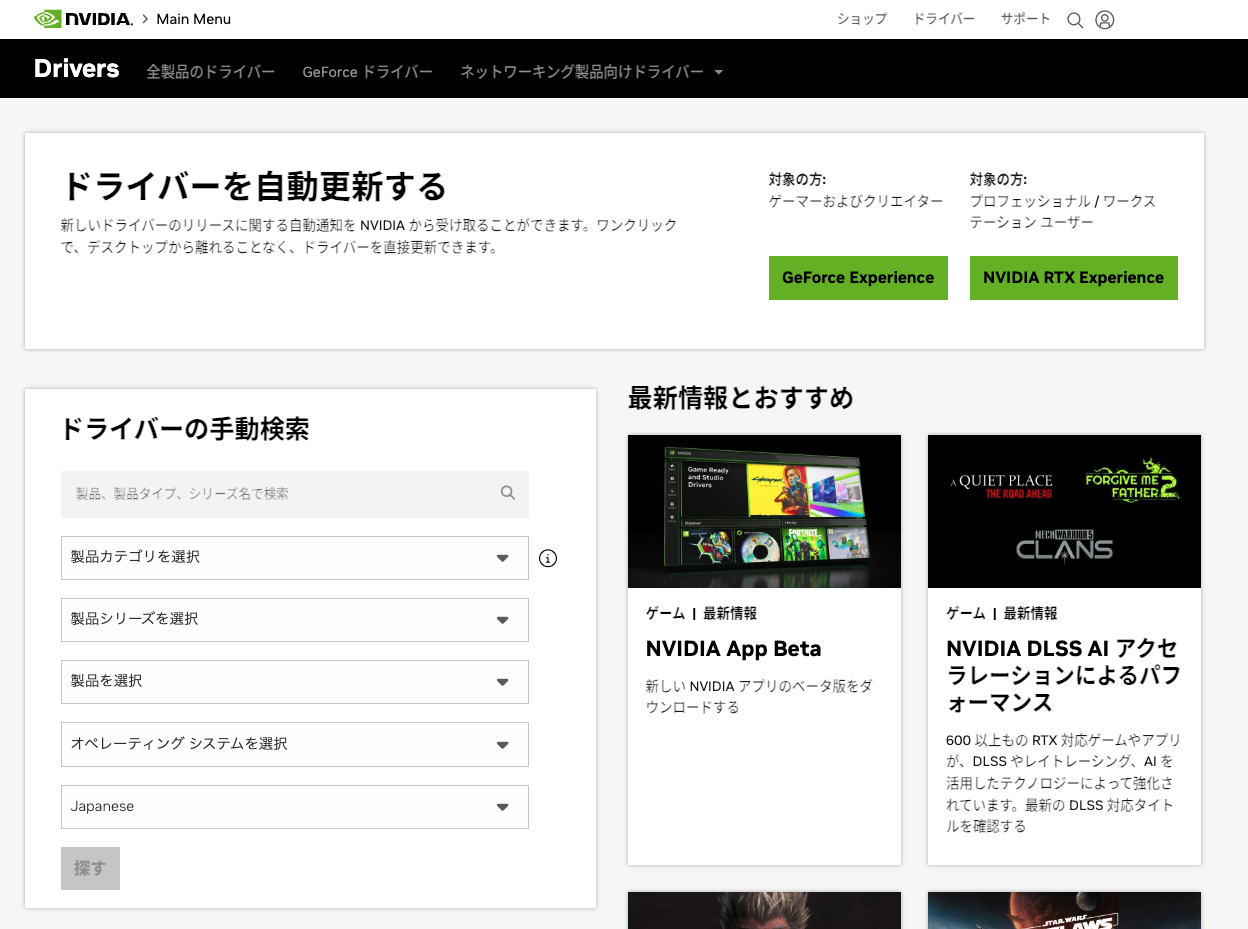
Task: Open the NVIDIA App Beta thumbnail image
Action: 764,511
